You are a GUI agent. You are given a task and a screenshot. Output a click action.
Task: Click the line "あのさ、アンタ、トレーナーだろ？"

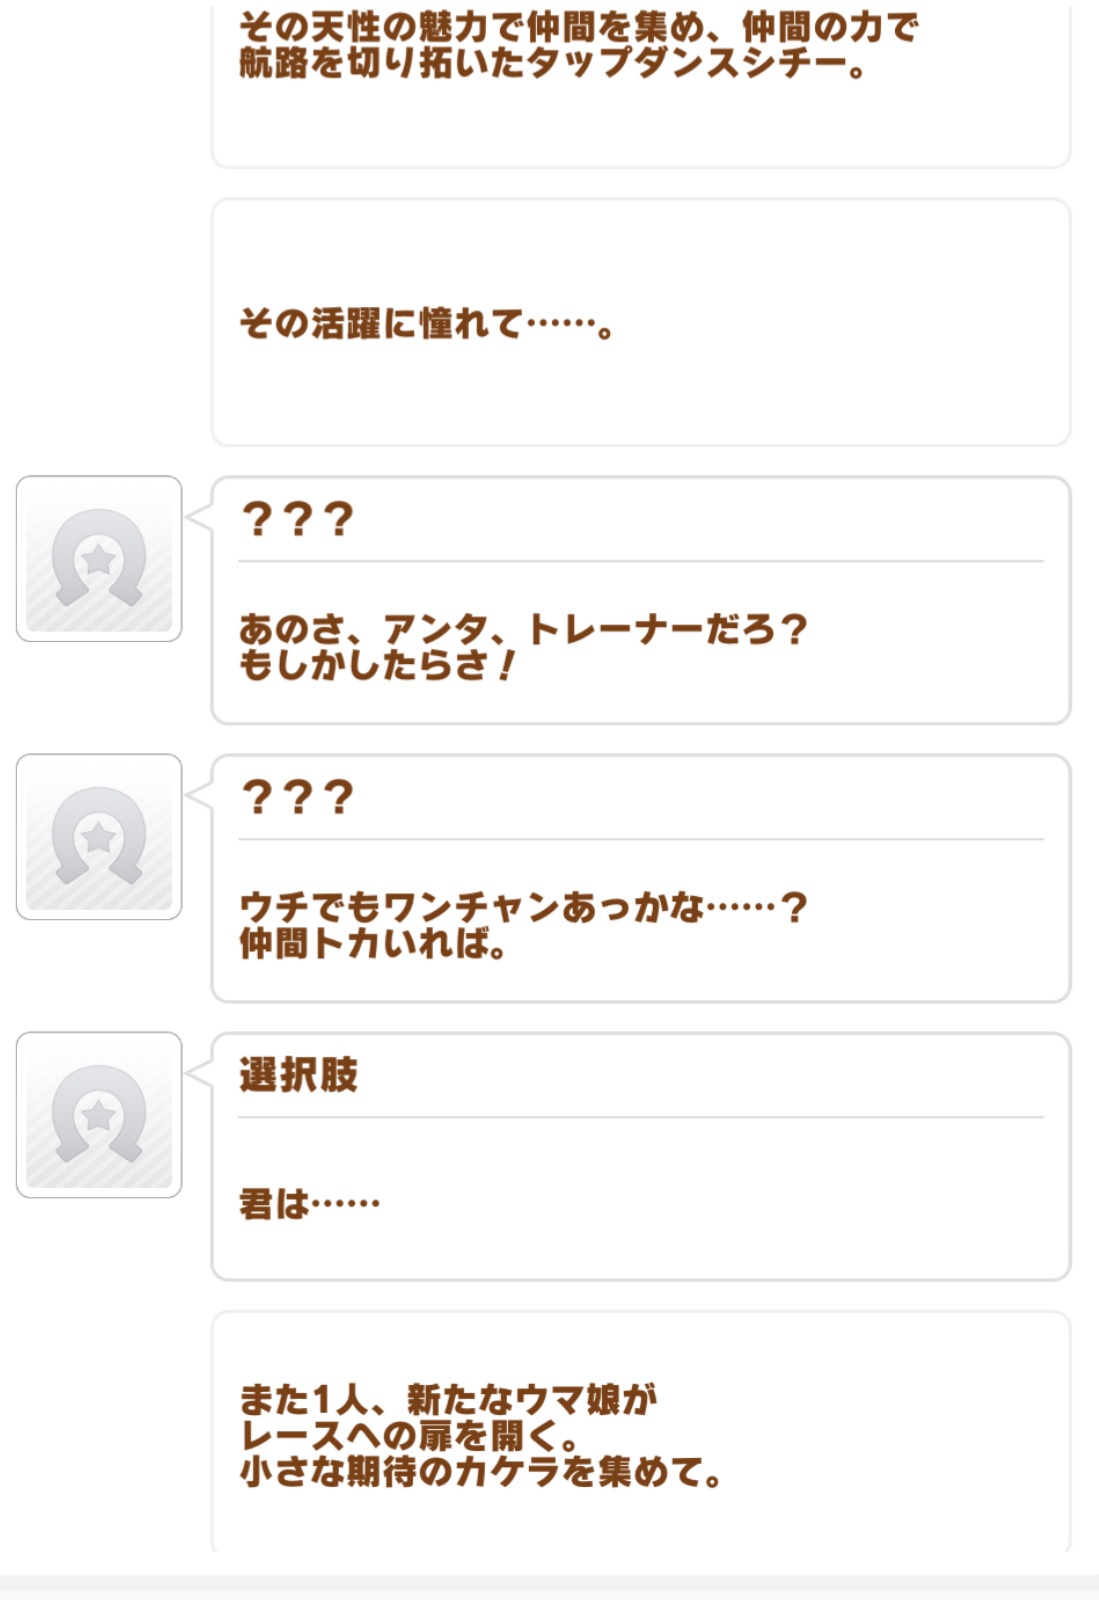click(x=522, y=629)
